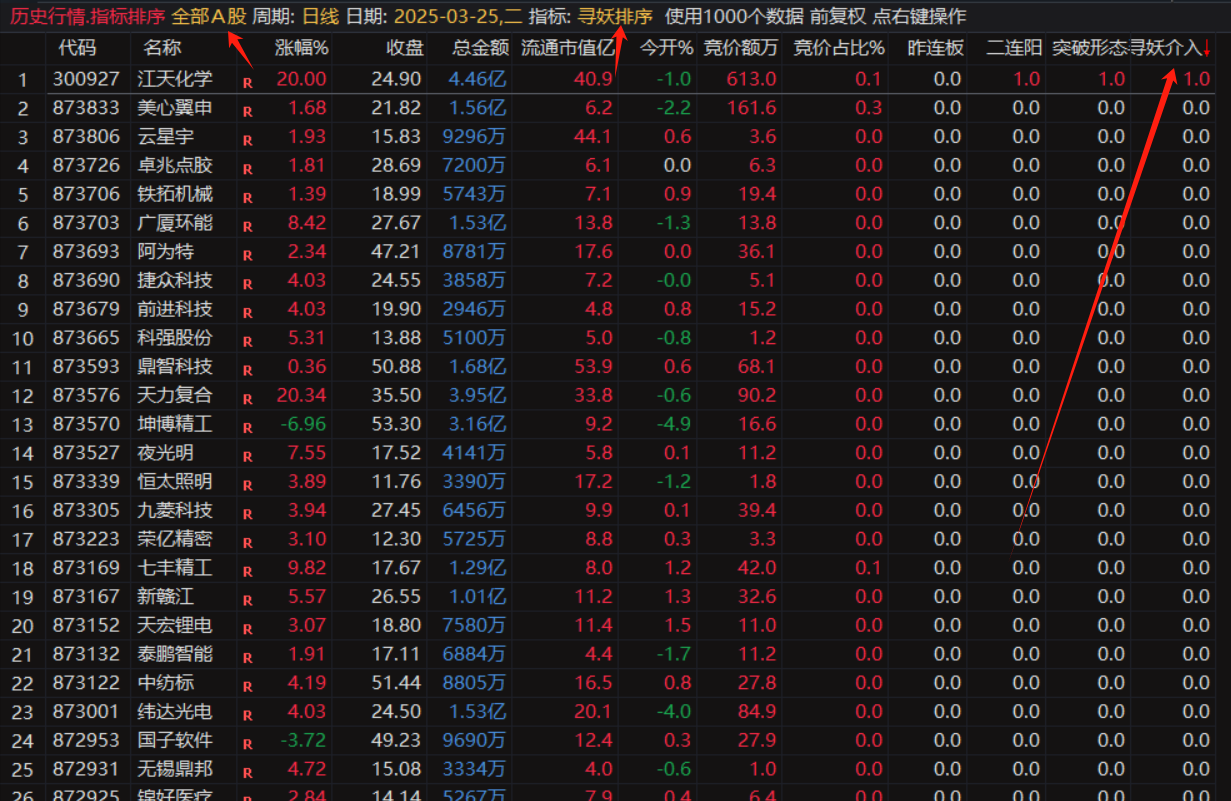The width and height of the screenshot is (1231, 801).
Task: Open the 寻妖排序 indicator selector
Action: pos(615,16)
